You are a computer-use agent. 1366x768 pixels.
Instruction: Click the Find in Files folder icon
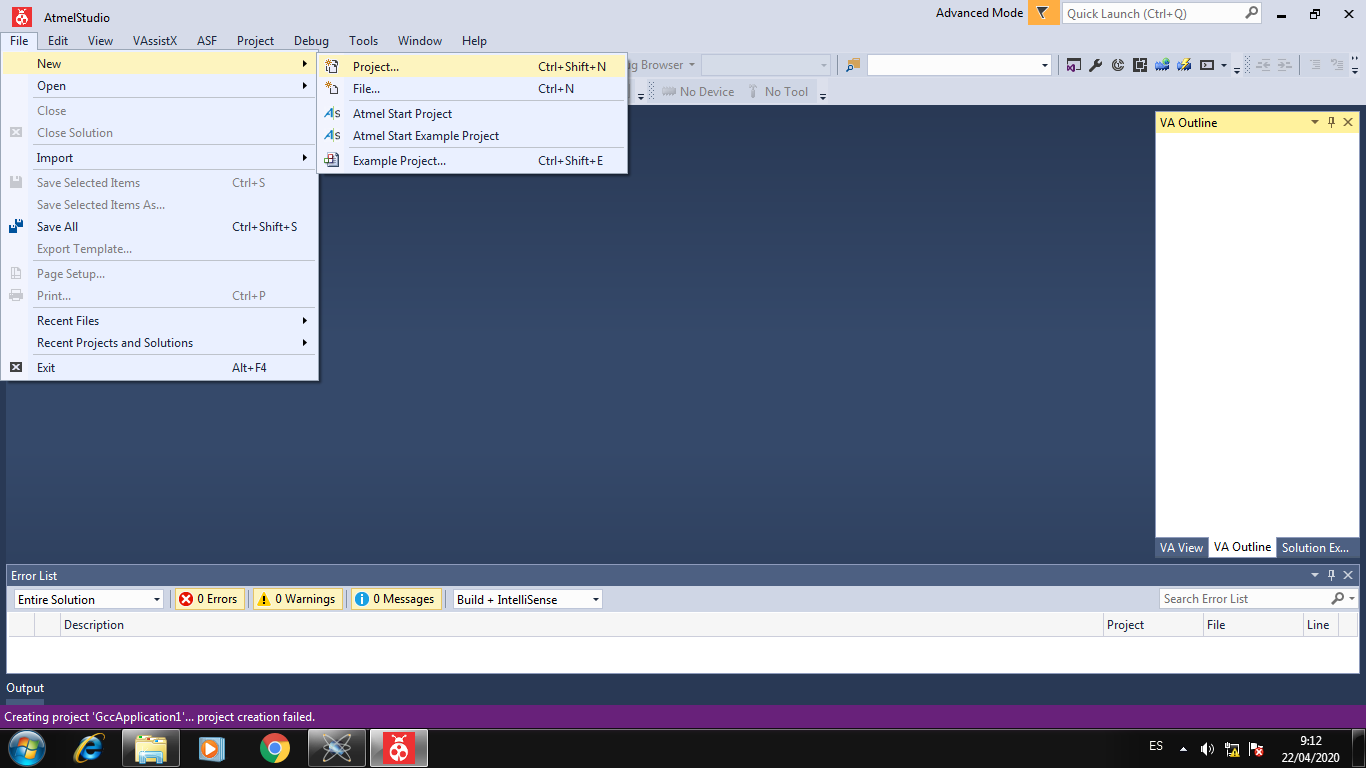853,65
